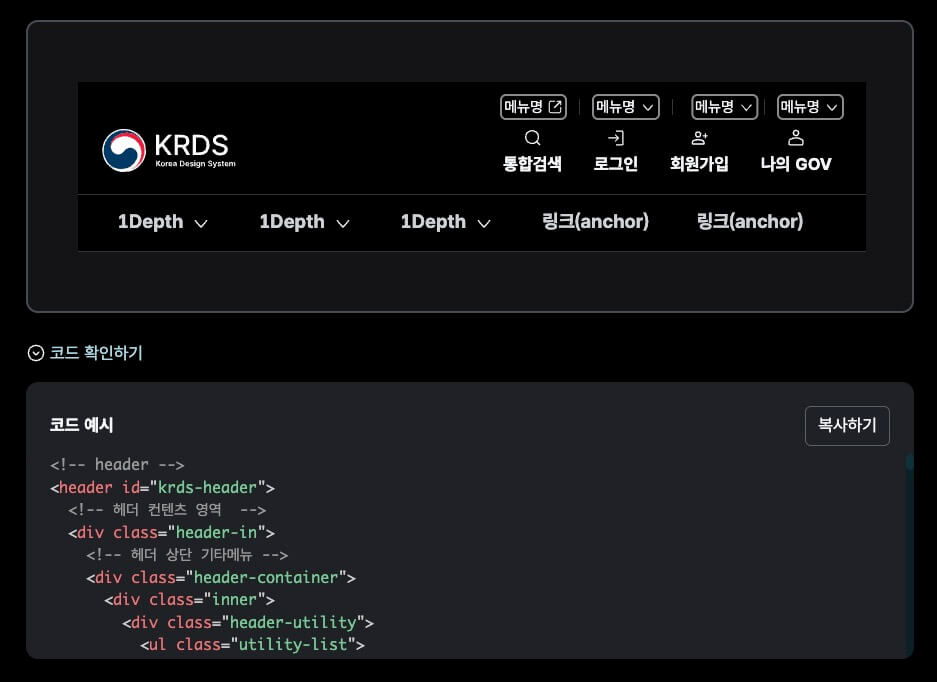
Task: Expand the 메뉴명 dropdown above 나의 GOV
Action: pyautogui.click(x=810, y=107)
